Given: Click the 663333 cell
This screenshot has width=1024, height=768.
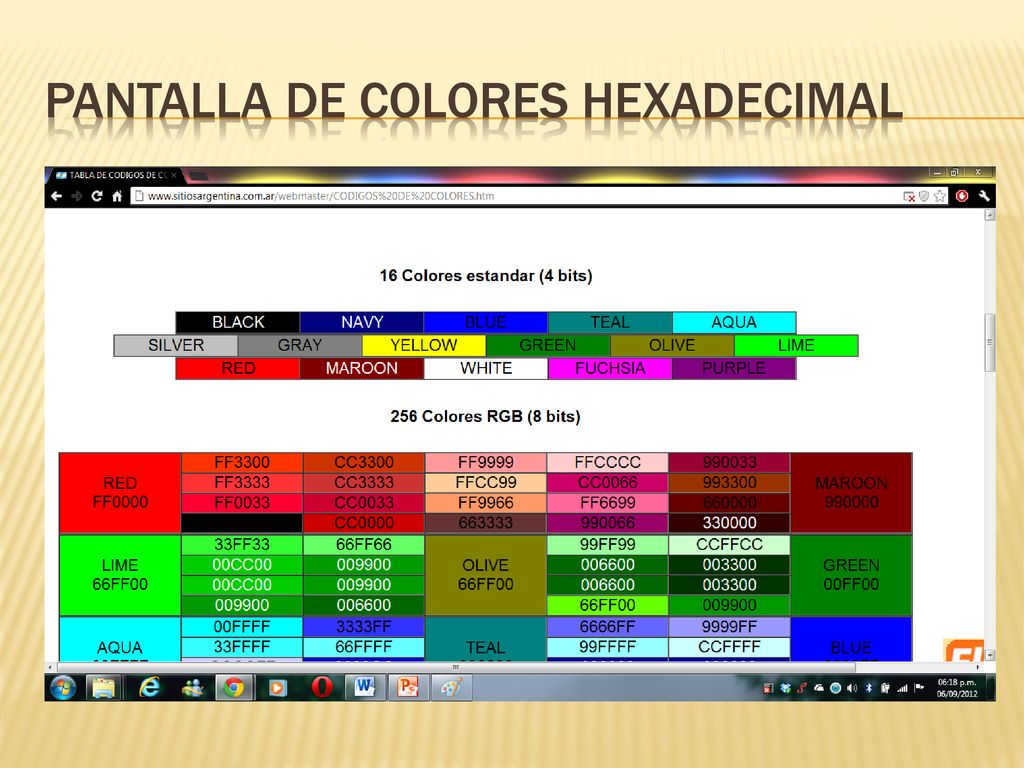Looking at the screenshot, I should (x=486, y=522).
